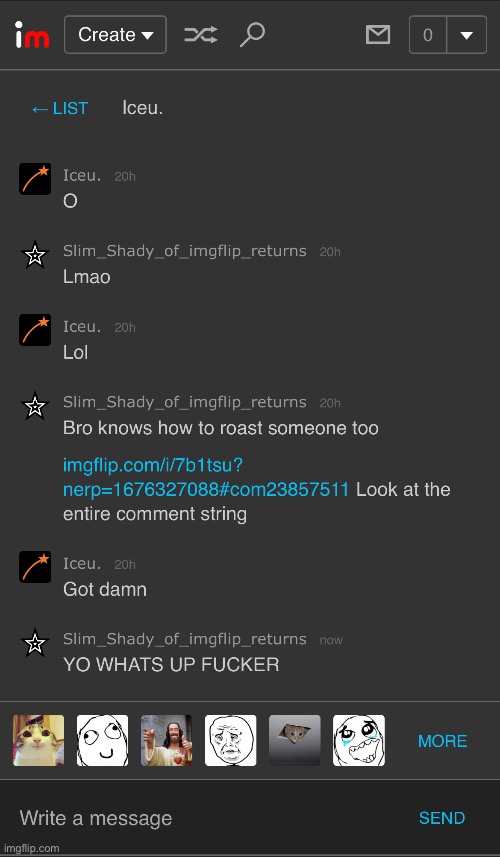Open the envelope messages icon
Image resolution: width=500 pixels, height=857 pixels.
(x=378, y=35)
